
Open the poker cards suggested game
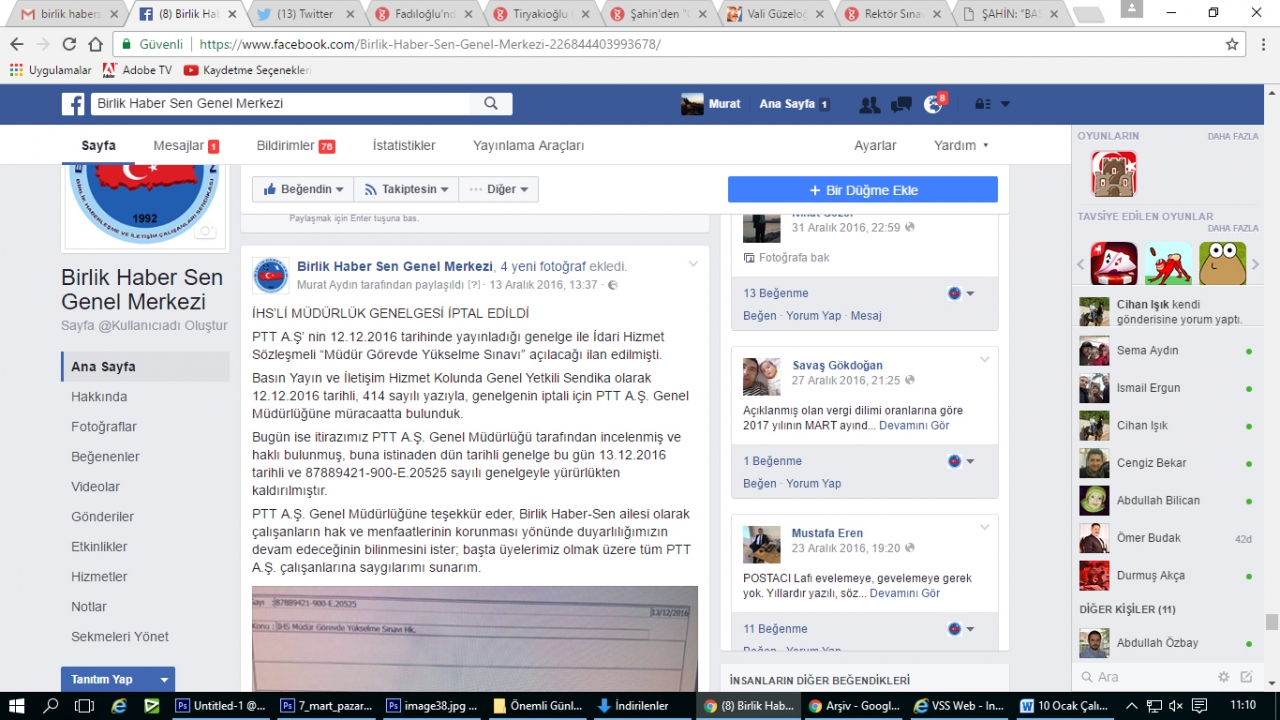point(1113,264)
